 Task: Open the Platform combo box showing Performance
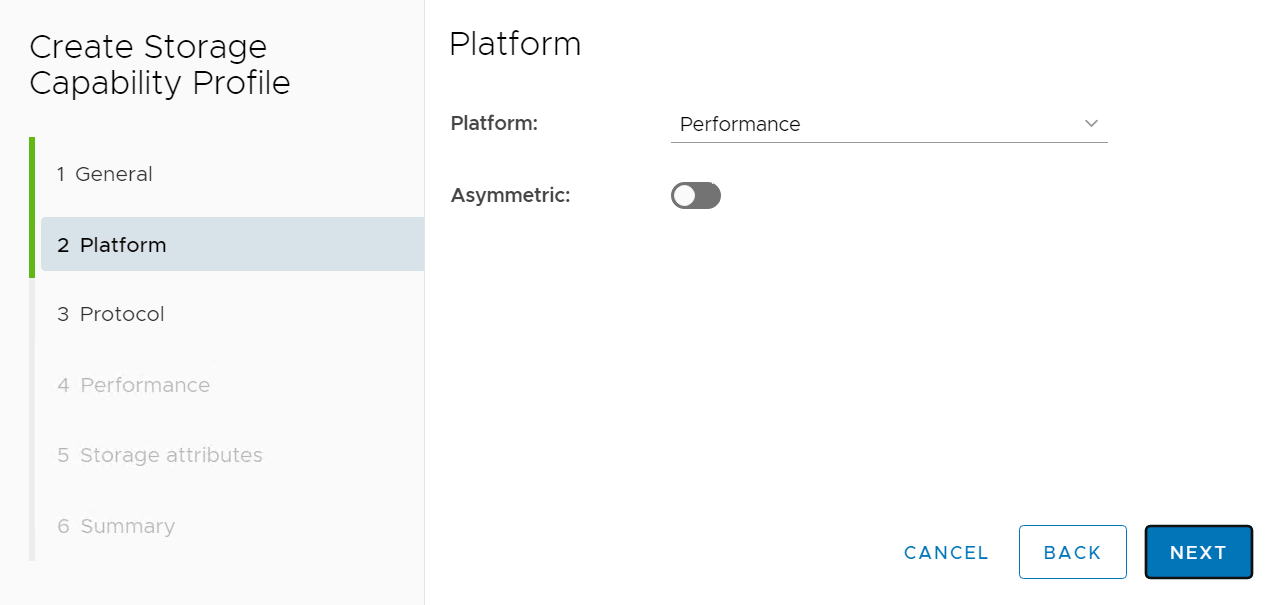(888, 124)
